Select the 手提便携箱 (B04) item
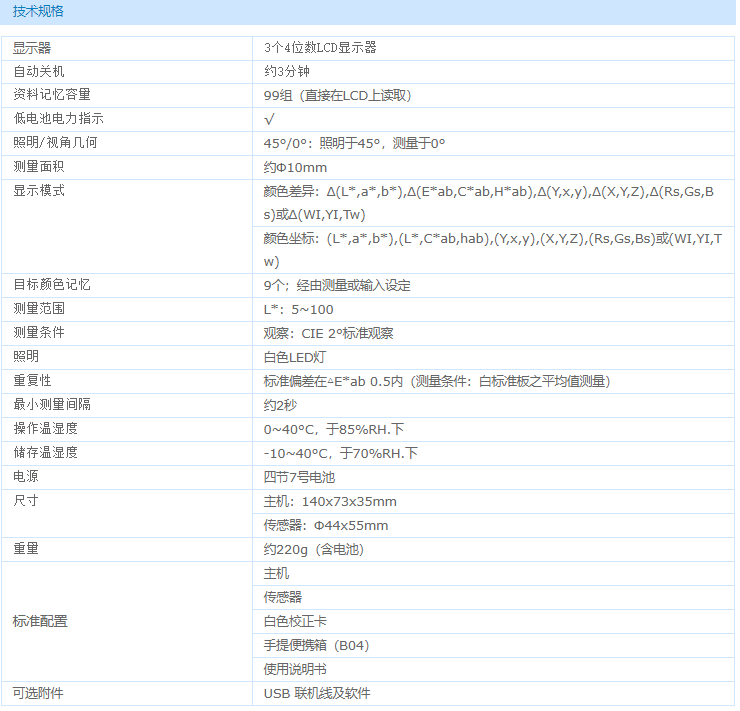Image resolution: width=740 pixels, height=711 pixels. [x=316, y=646]
